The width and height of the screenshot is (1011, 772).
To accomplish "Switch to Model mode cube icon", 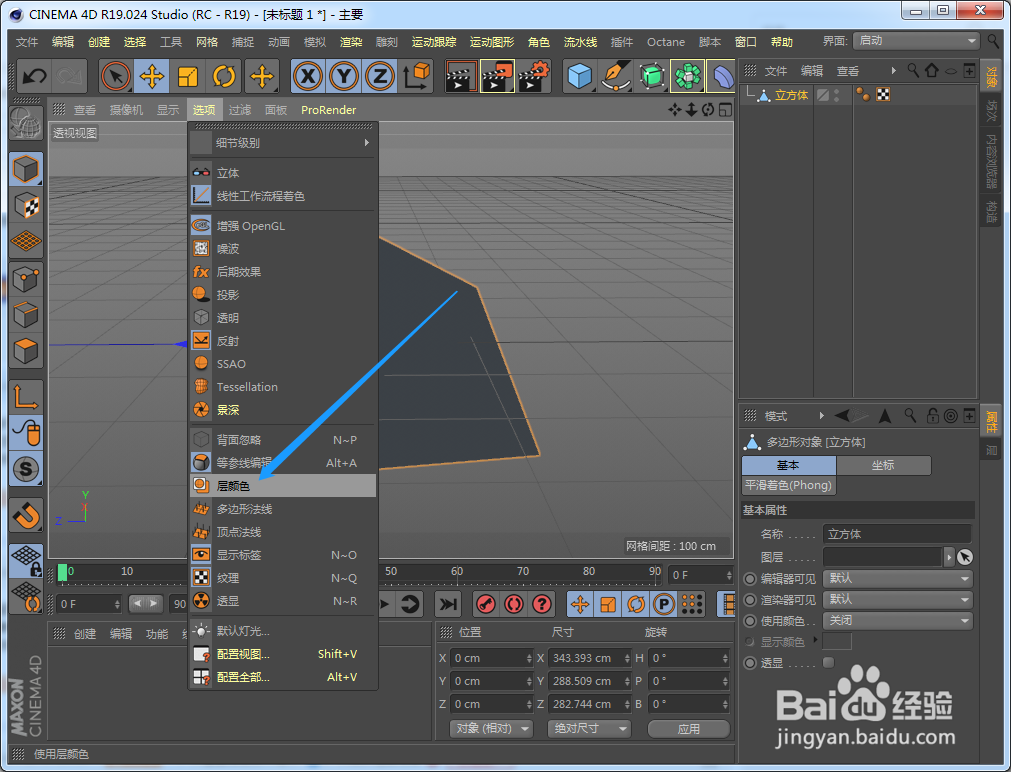I will [26, 170].
